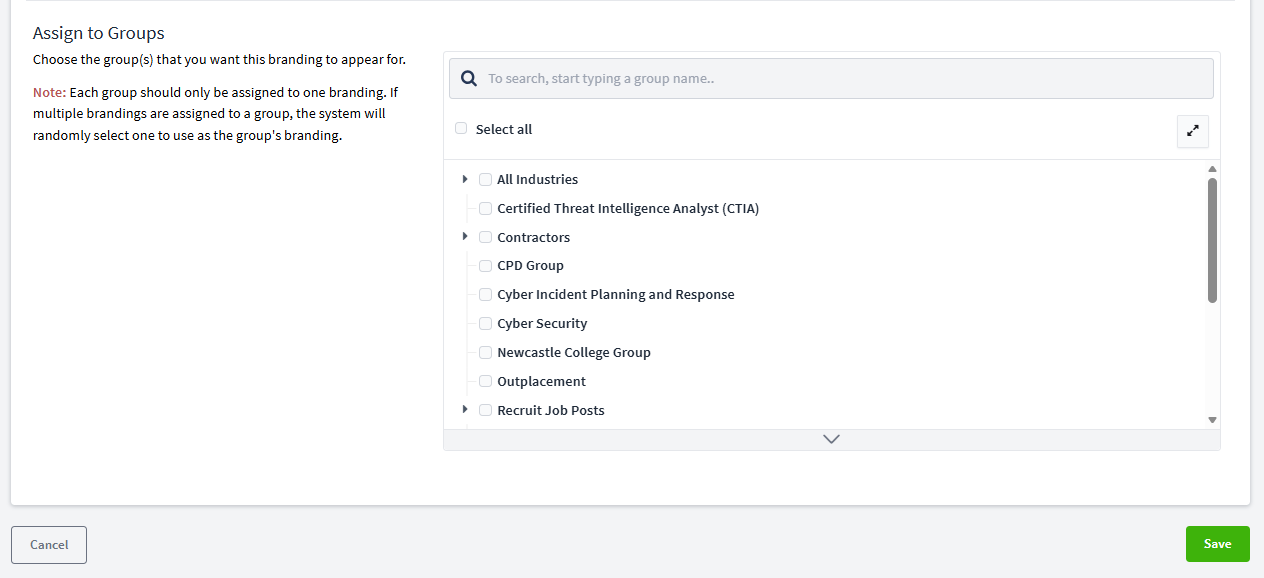Expand the All Industries tree node
The height and width of the screenshot is (578, 1264).
pos(465,179)
